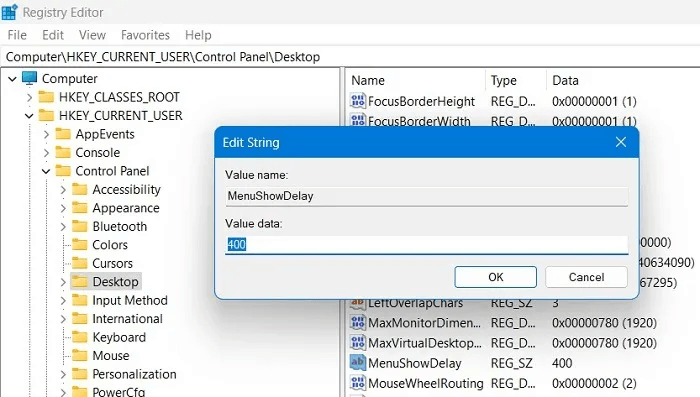Select the Colors key label
Image resolution: width=700 pixels, height=397 pixels.
[110, 245]
